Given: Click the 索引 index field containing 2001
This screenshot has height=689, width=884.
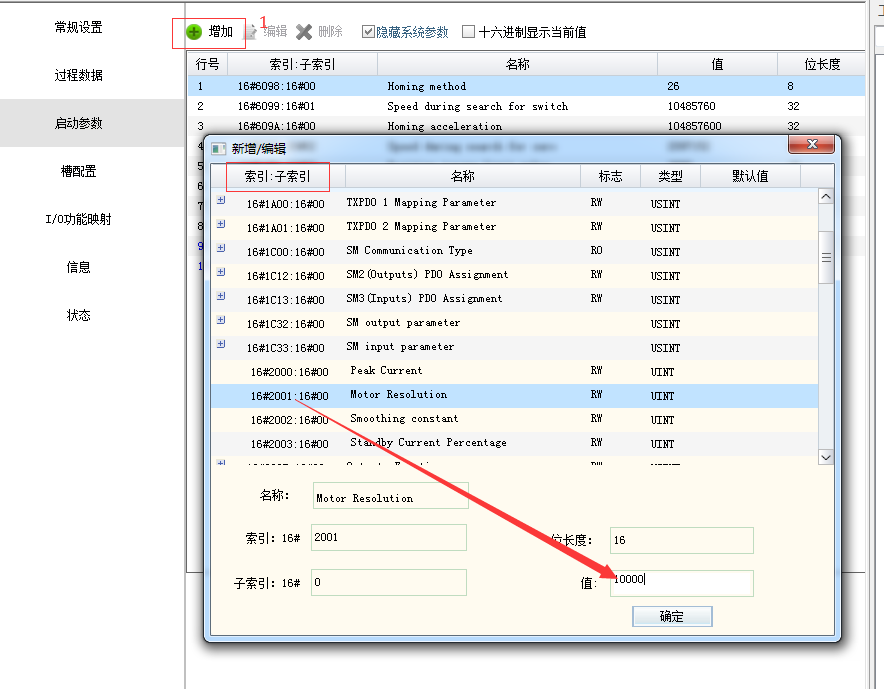Looking at the screenshot, I should (x=388, y=537).
